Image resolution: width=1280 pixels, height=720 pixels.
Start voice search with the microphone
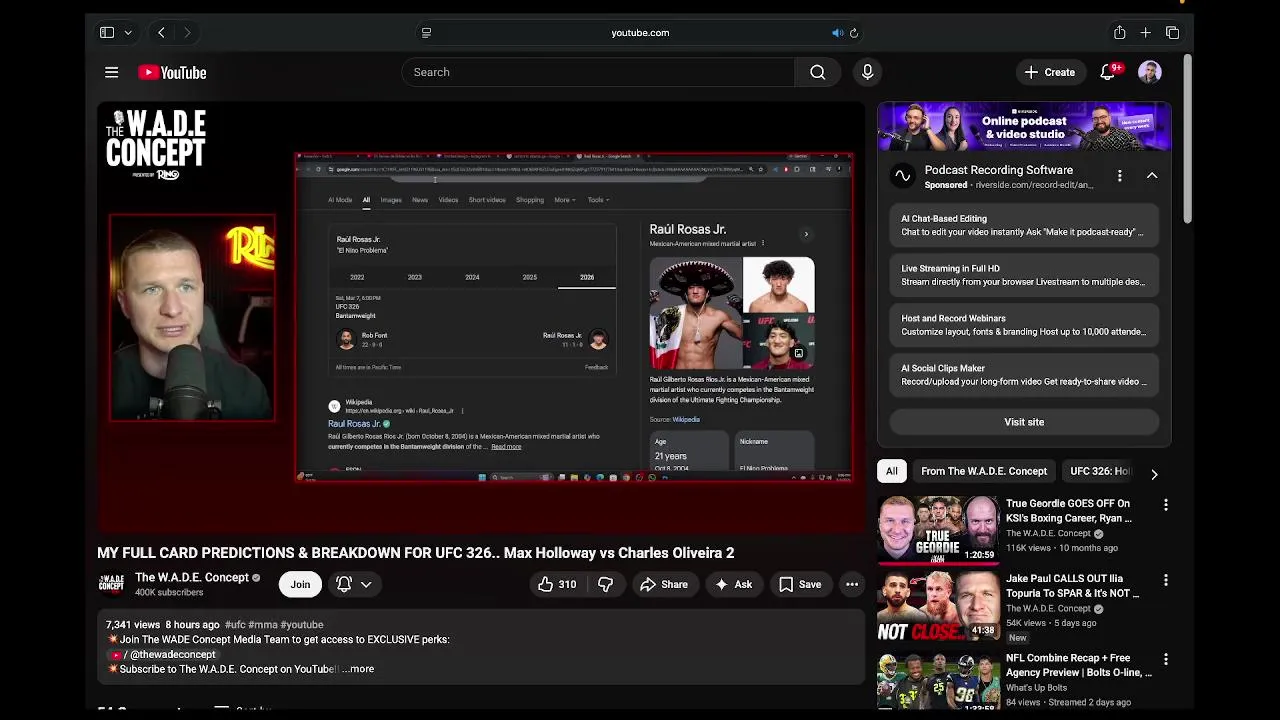click(867, 72)
